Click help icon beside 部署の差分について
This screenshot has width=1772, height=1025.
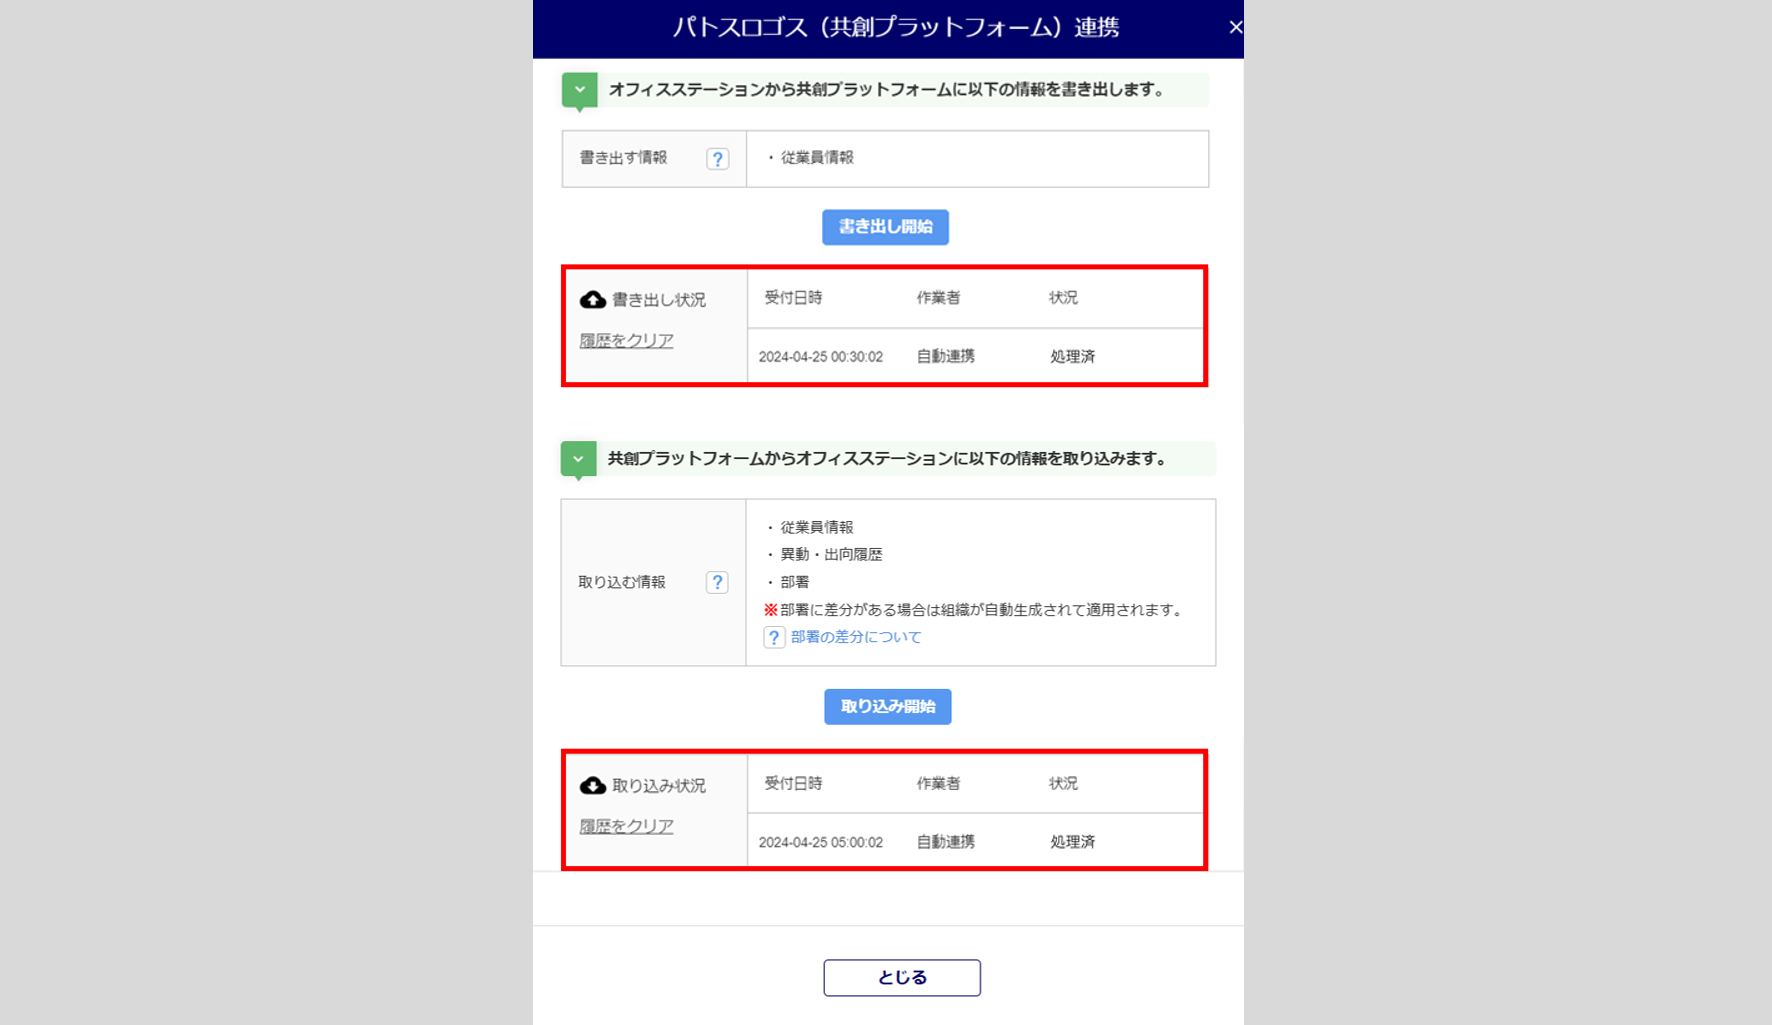click(x=774, y=638)
